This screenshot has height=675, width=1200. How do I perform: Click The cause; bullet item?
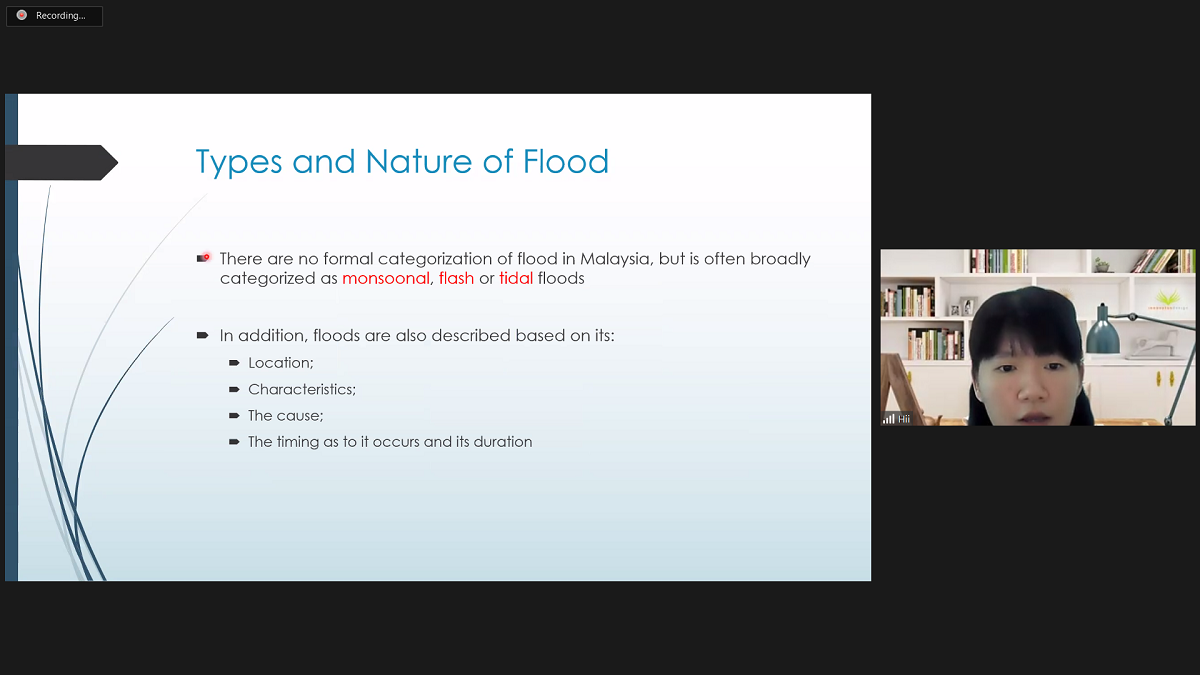click(x=286, y=415)
